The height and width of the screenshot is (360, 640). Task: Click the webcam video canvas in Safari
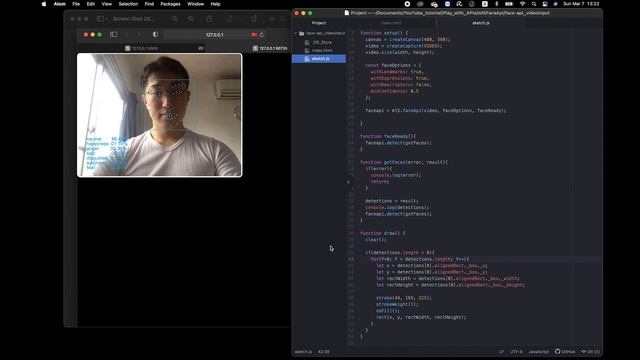pos(160,115)
